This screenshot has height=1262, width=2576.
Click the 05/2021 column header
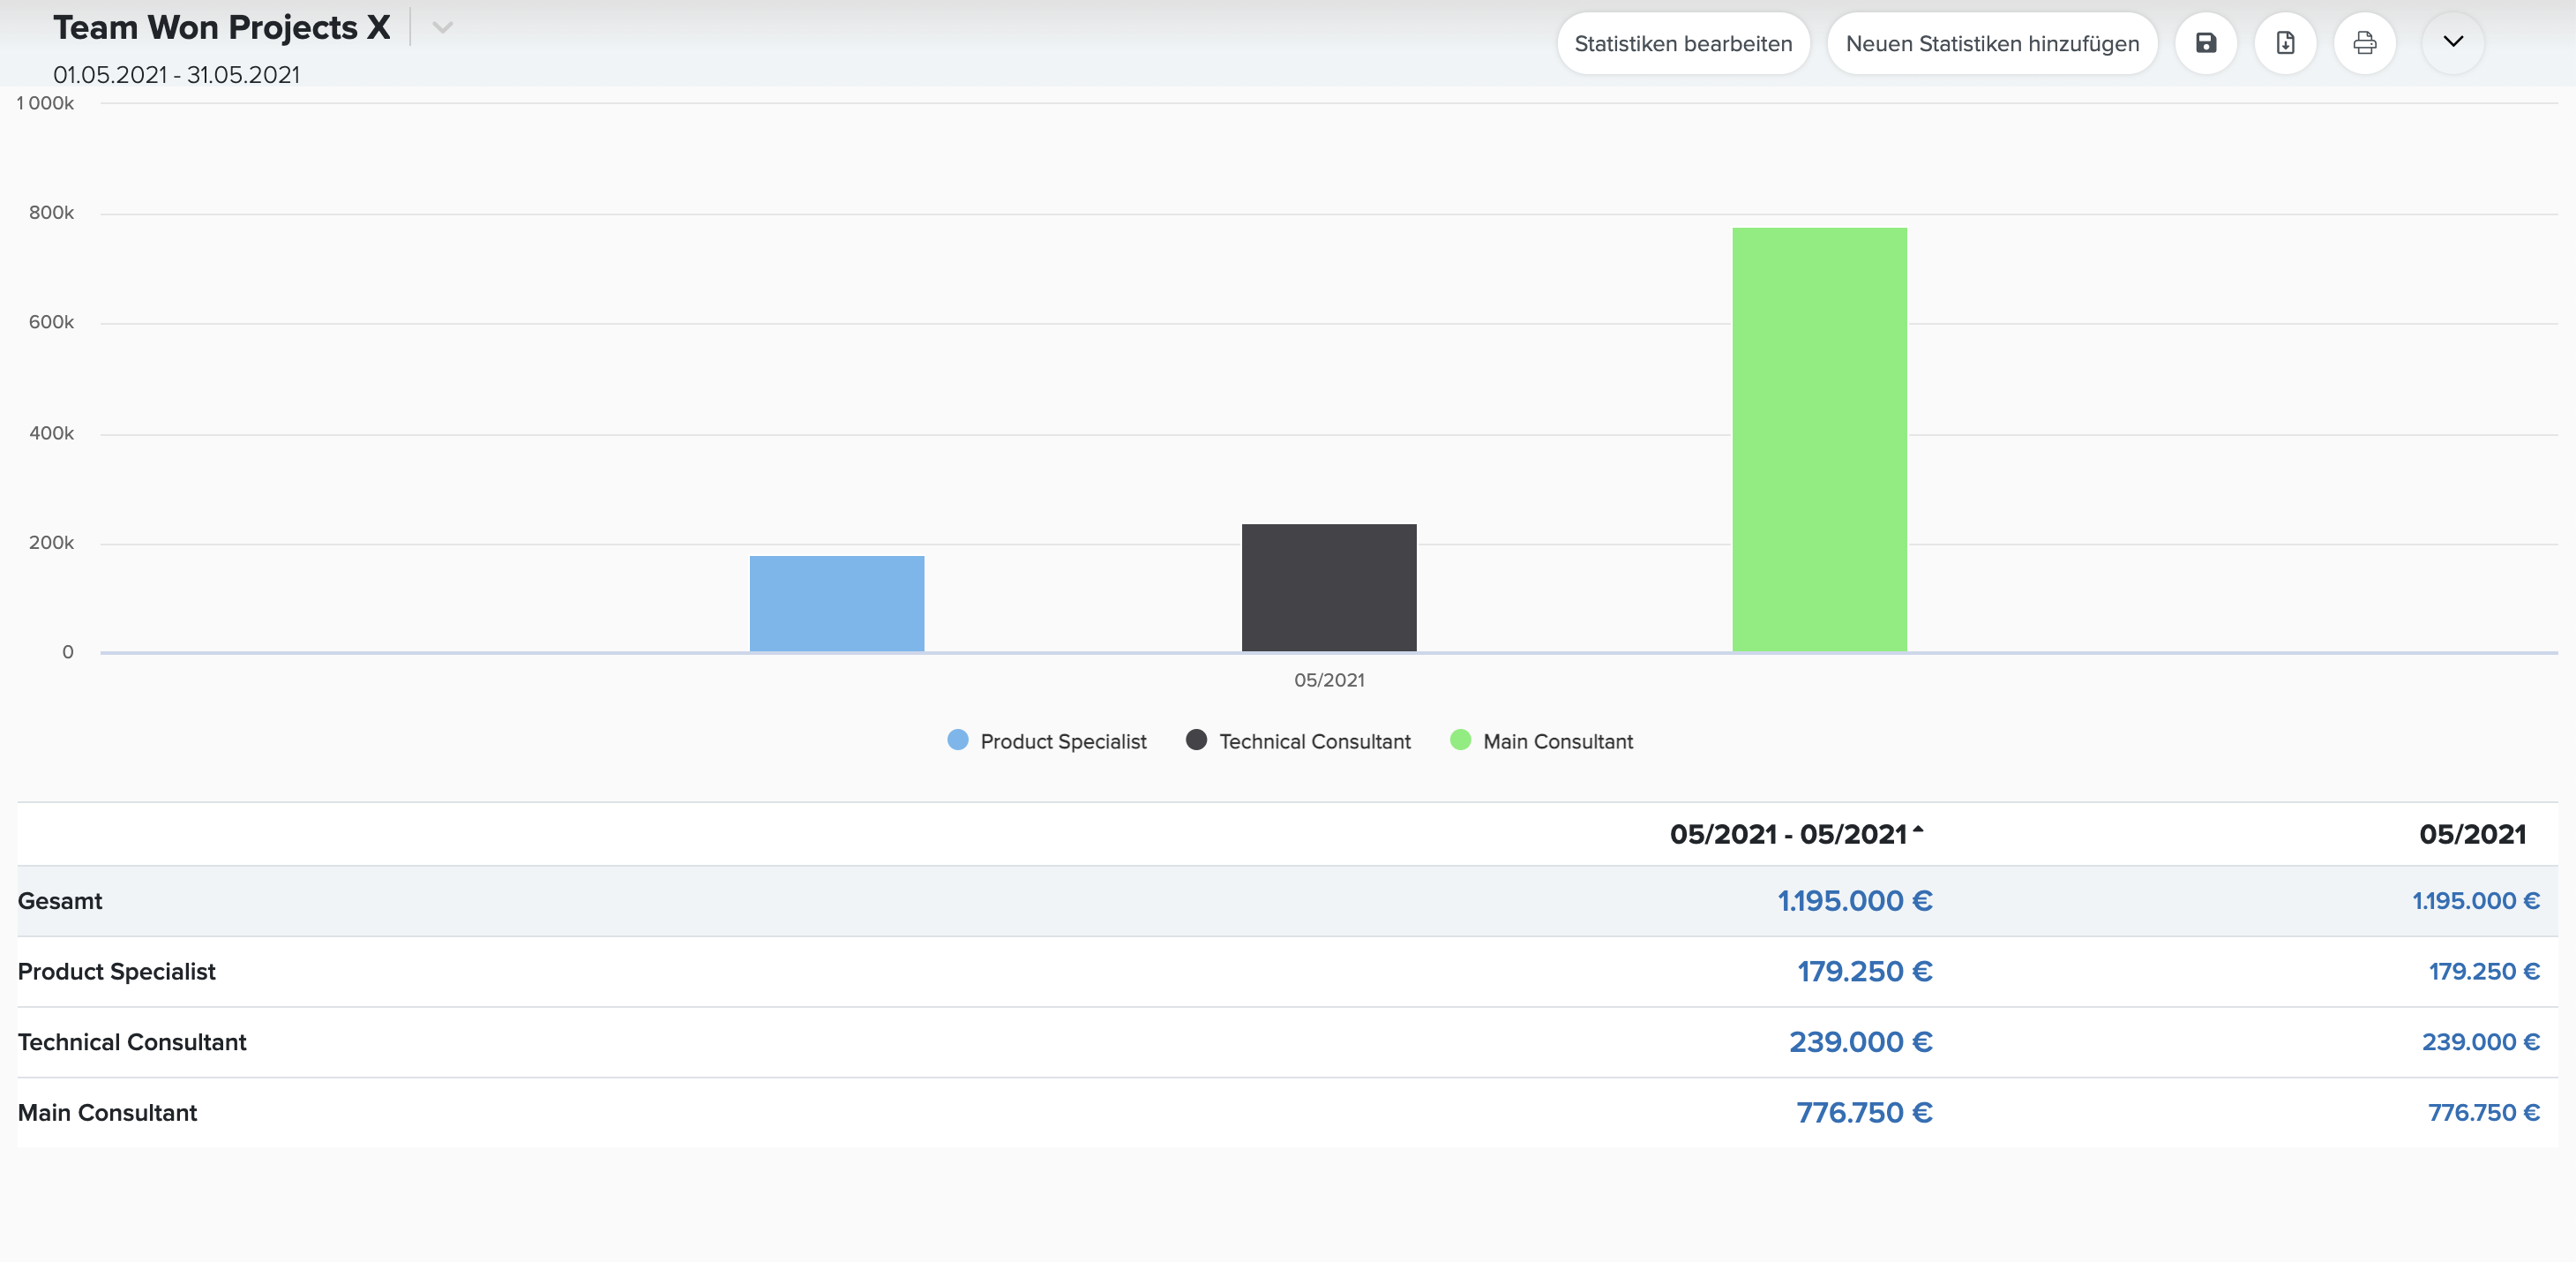[2472, 834]
